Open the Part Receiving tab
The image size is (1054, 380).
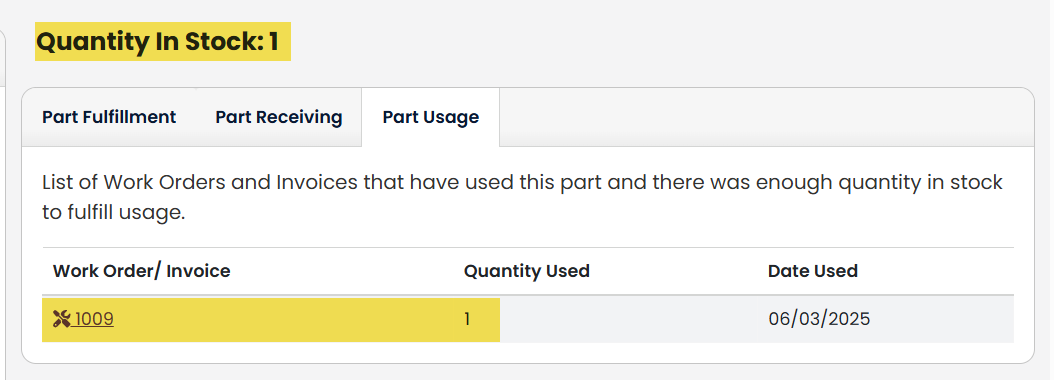coord(279,117)
